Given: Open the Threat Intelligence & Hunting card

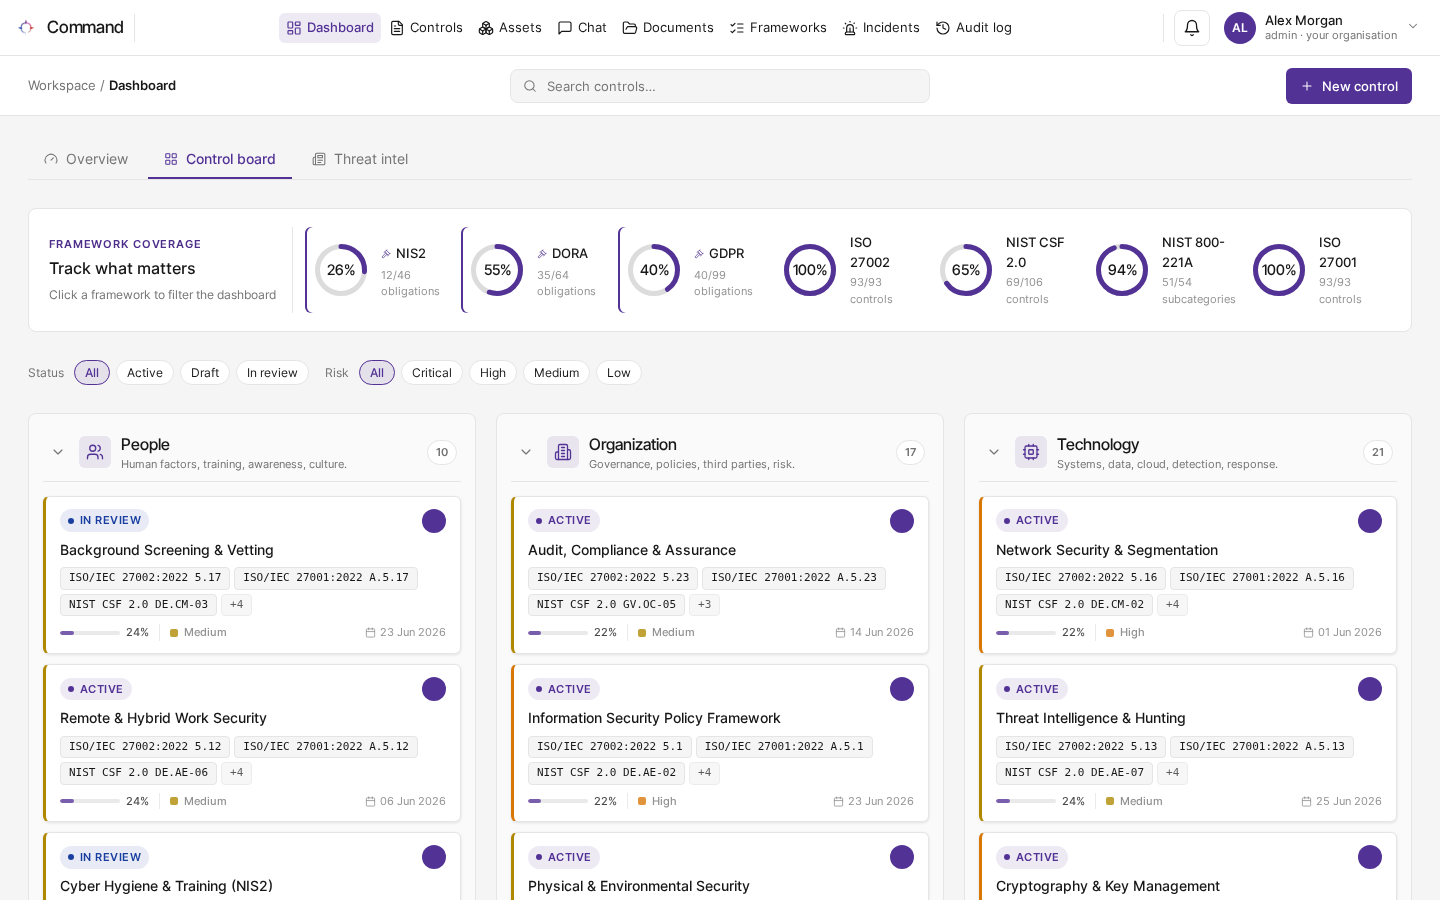Looking at the screenshot, I should pyautogui.click(x=1188, y=743).
